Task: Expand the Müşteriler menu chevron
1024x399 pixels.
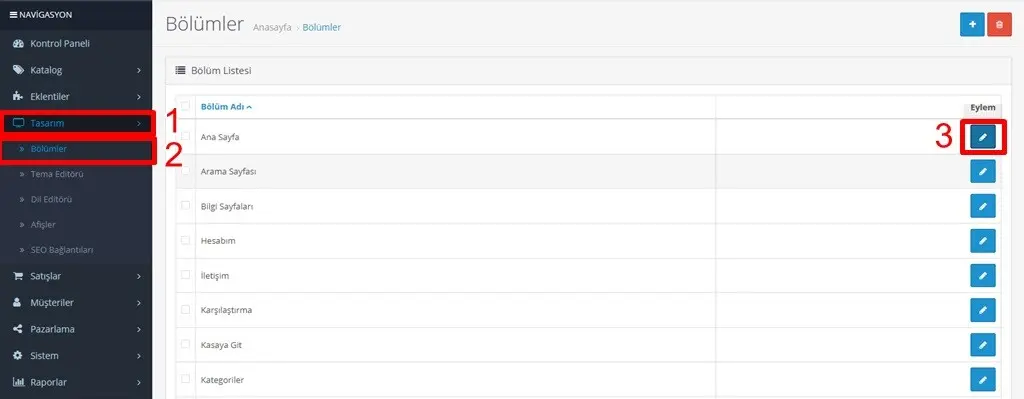Action: [x=138, y=303]
